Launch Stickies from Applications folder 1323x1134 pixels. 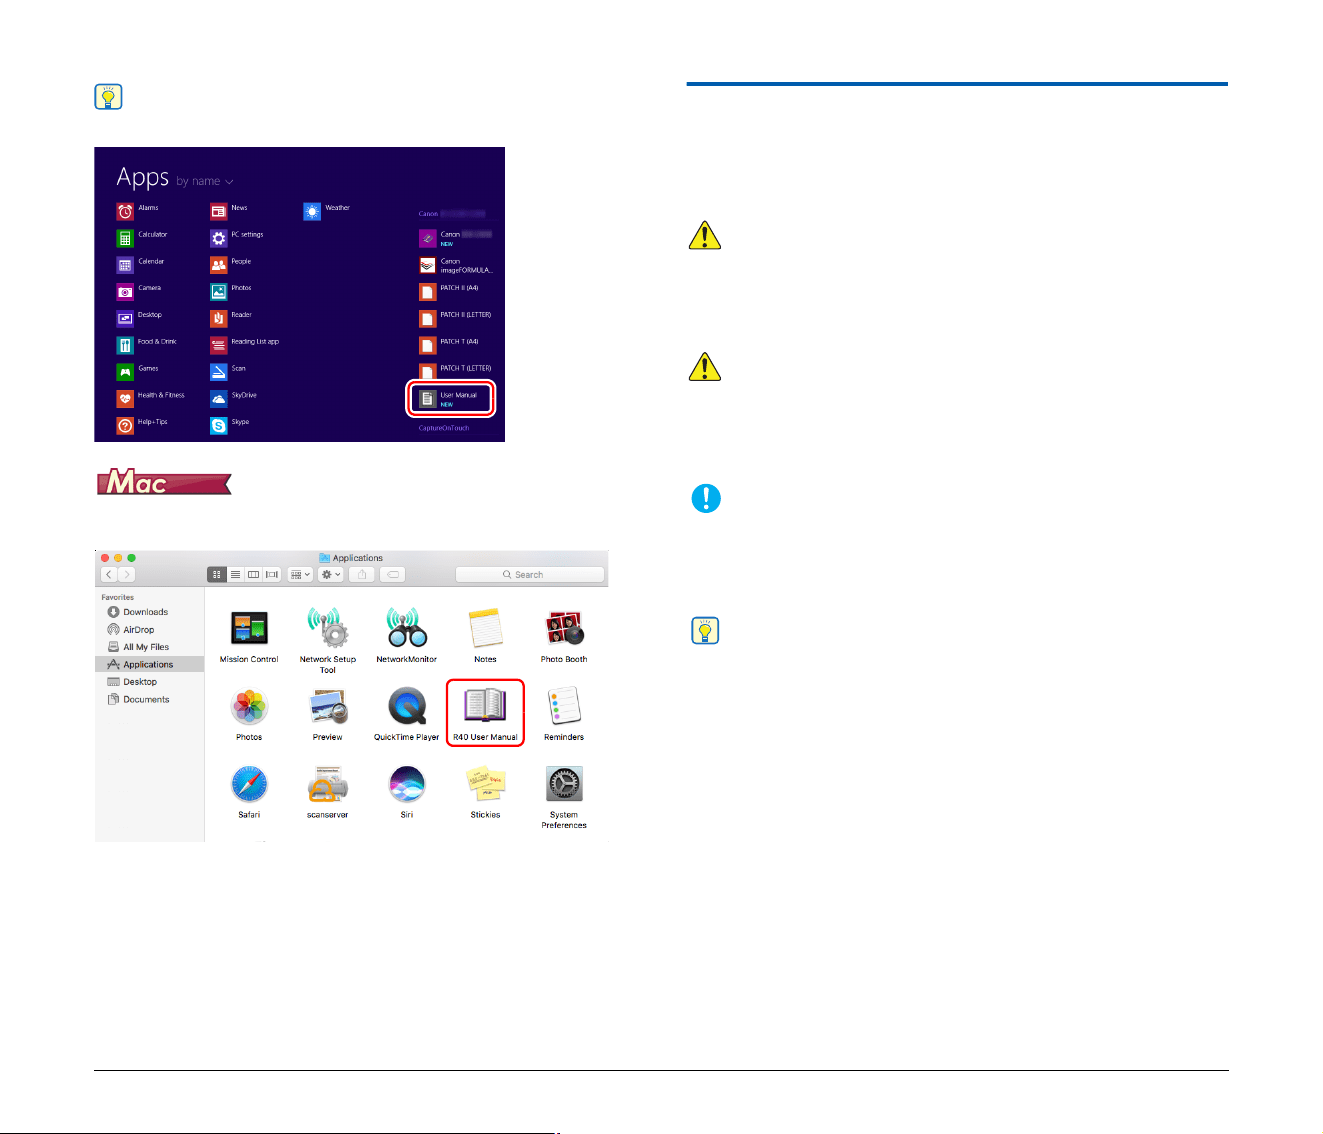click(485, 792)
